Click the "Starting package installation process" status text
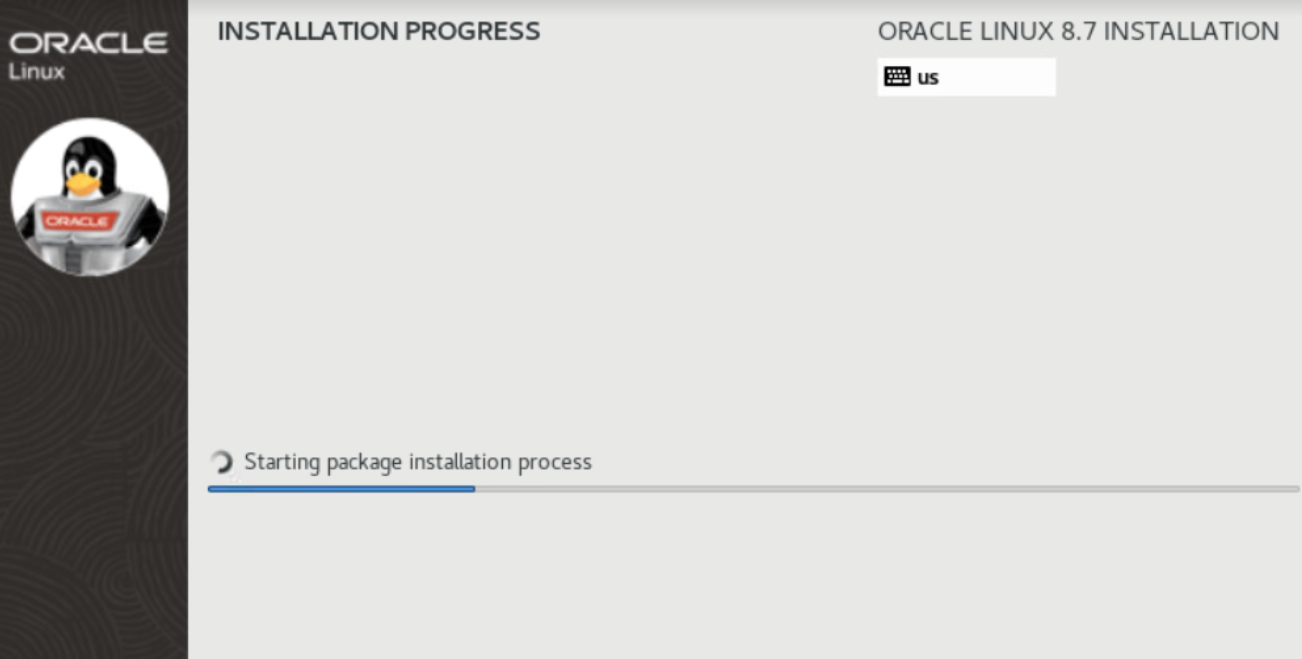This screenshot has width=1302, height=659. click(418, 462)
